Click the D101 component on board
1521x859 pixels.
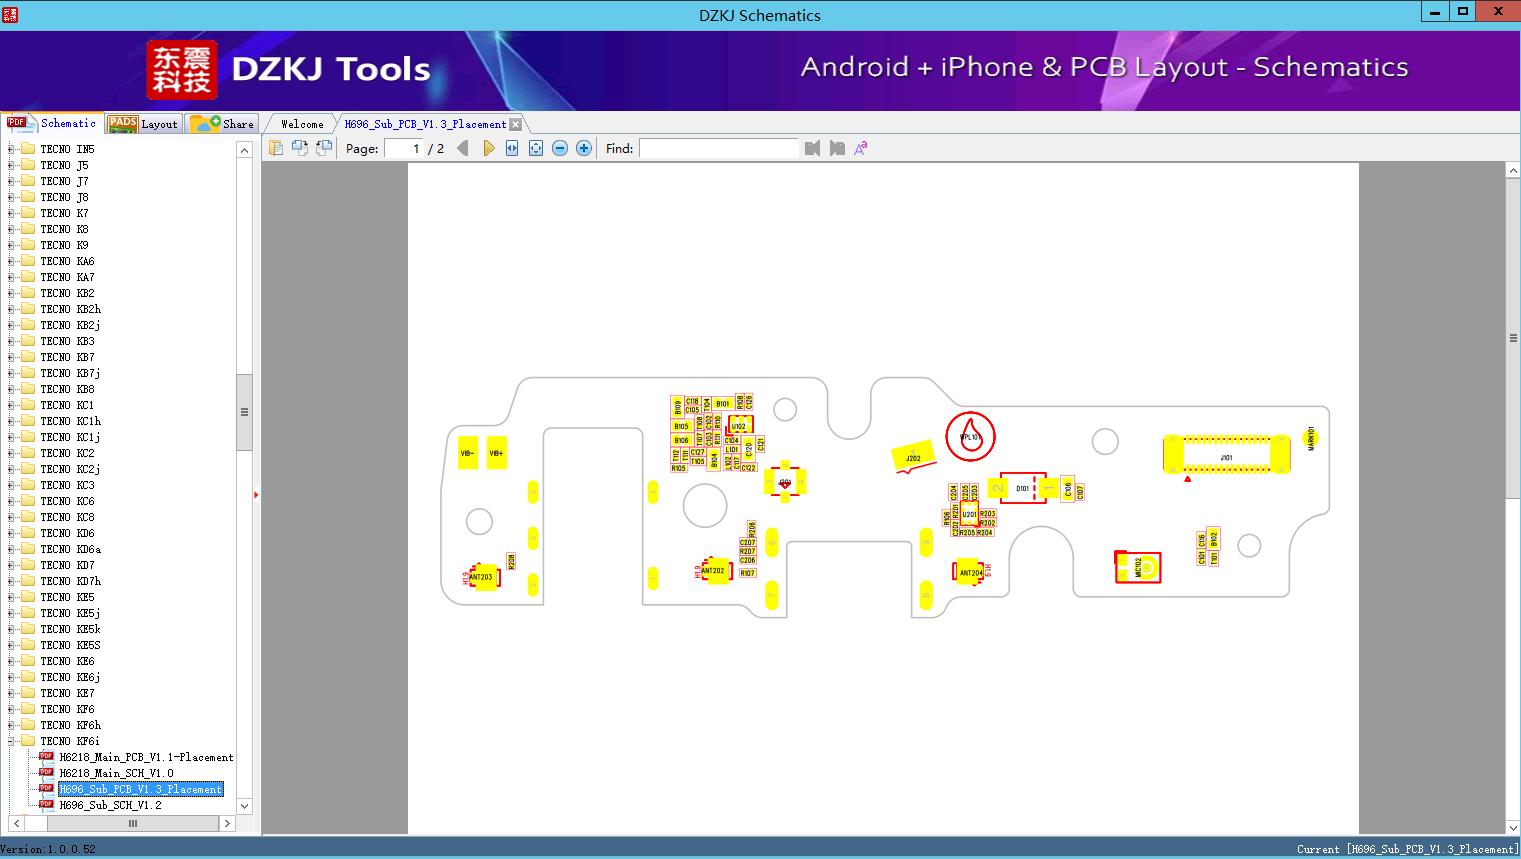(1022, 488)
